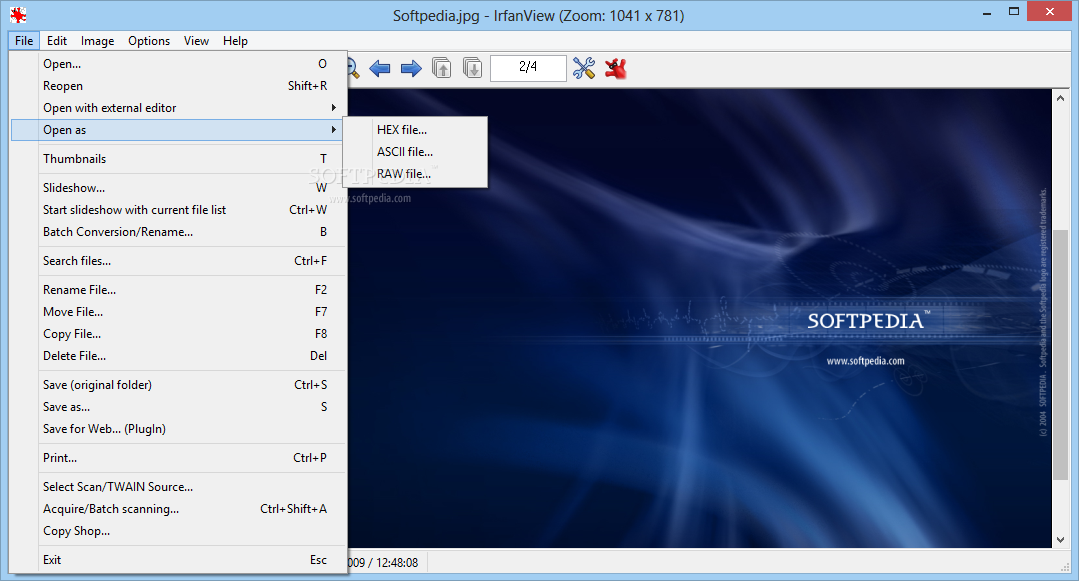
Task: Choose Open... from the File menu
Action: pos(178,64)
